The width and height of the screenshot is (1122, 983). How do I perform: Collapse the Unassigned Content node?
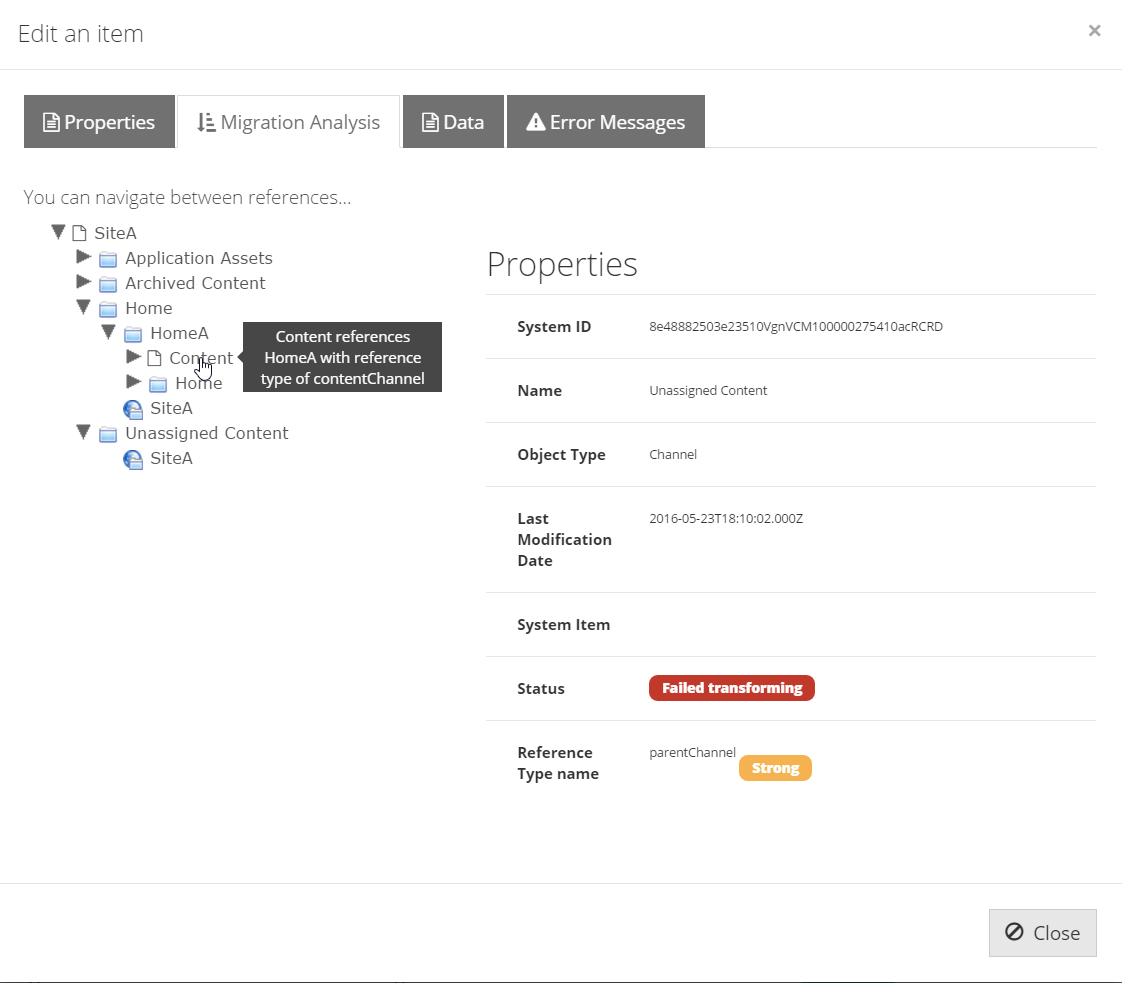coord(84,432)
